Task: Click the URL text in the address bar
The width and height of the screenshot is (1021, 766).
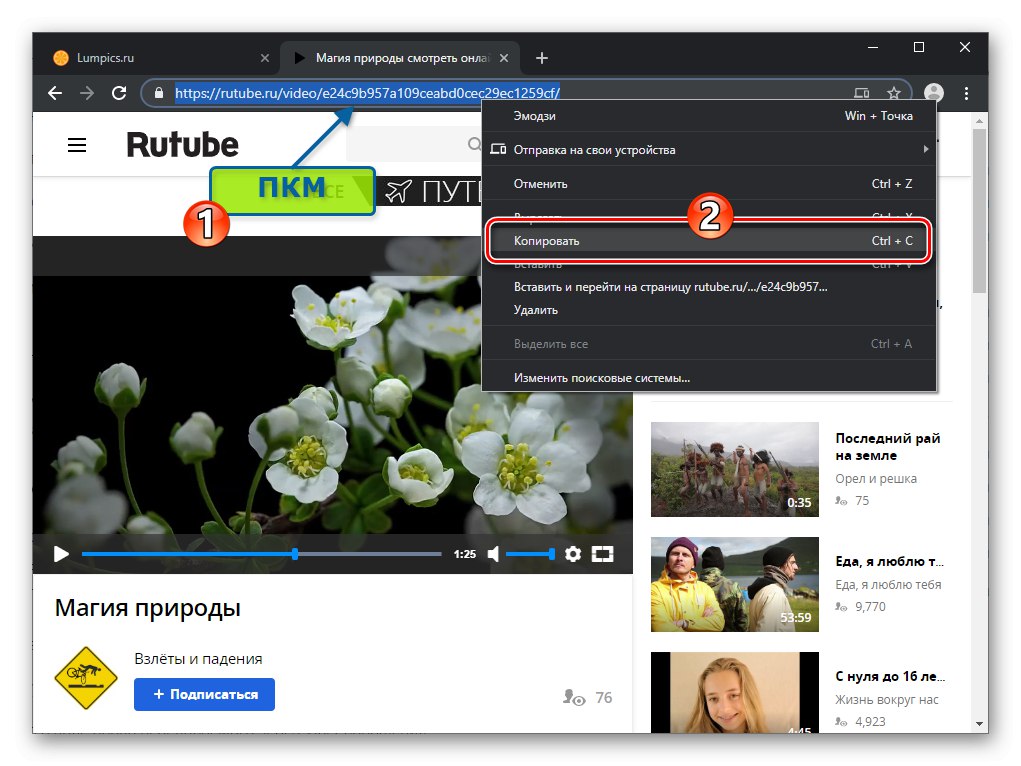Action: pos(367,93)
